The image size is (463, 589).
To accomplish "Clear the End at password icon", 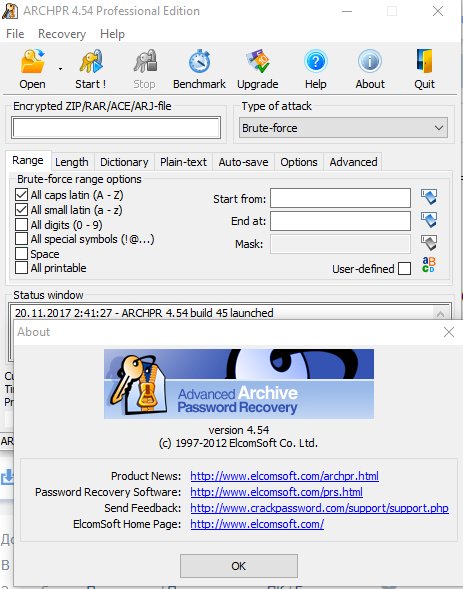I will (x=429, y=219).
